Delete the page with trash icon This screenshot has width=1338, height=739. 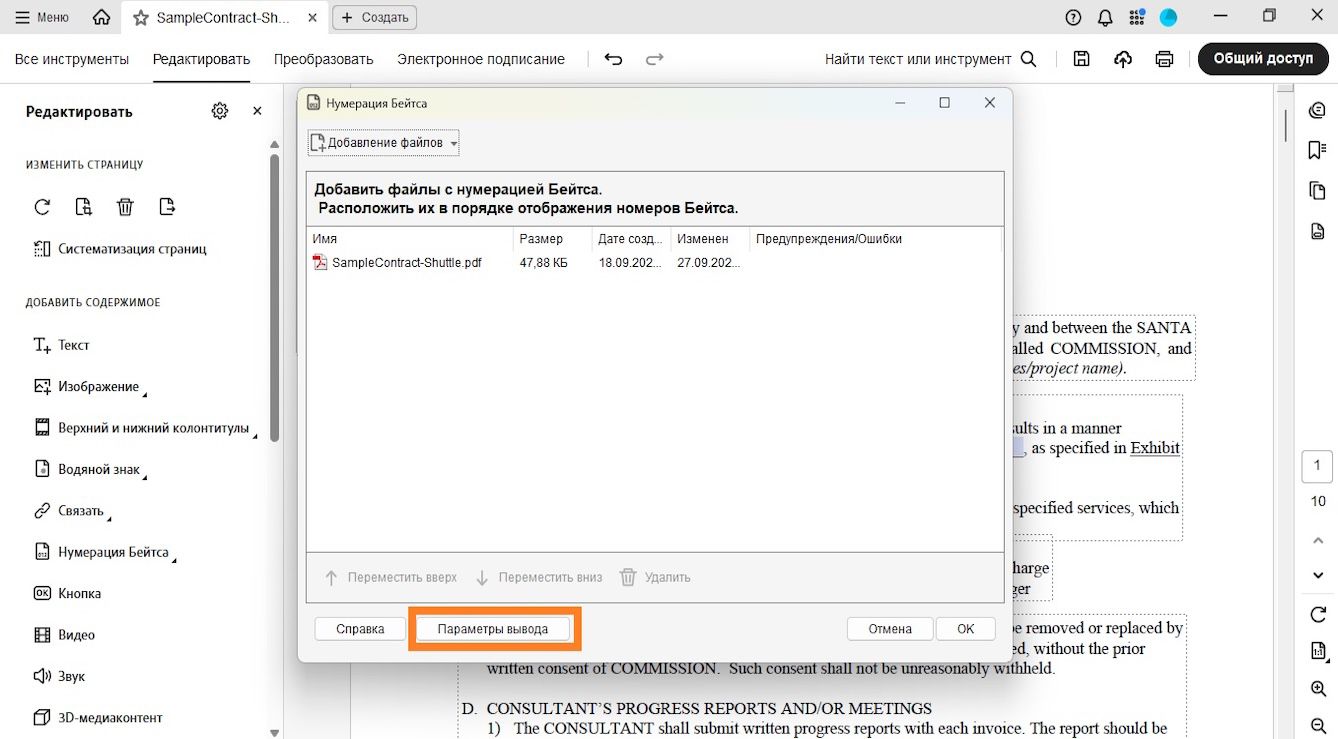coord(125,207)
